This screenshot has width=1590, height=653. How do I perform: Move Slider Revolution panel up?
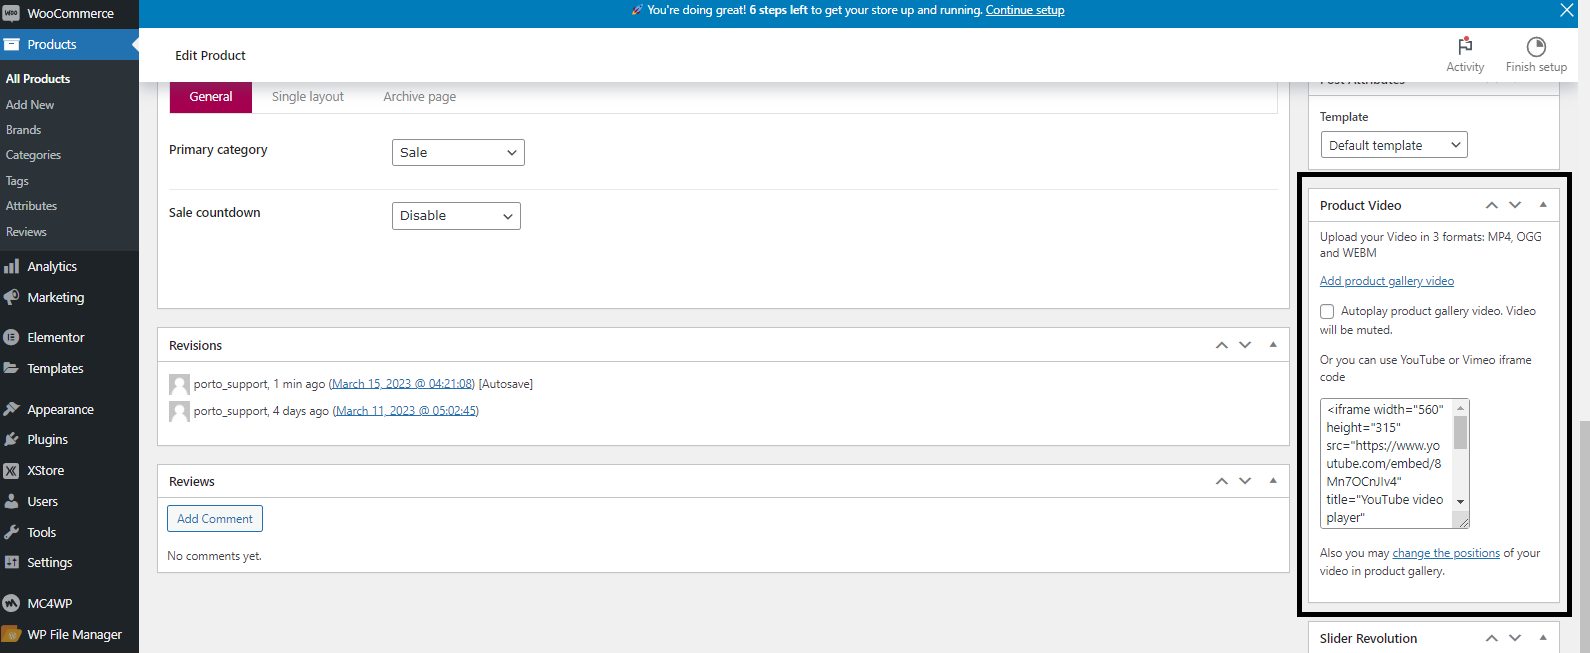point(1491,638)
